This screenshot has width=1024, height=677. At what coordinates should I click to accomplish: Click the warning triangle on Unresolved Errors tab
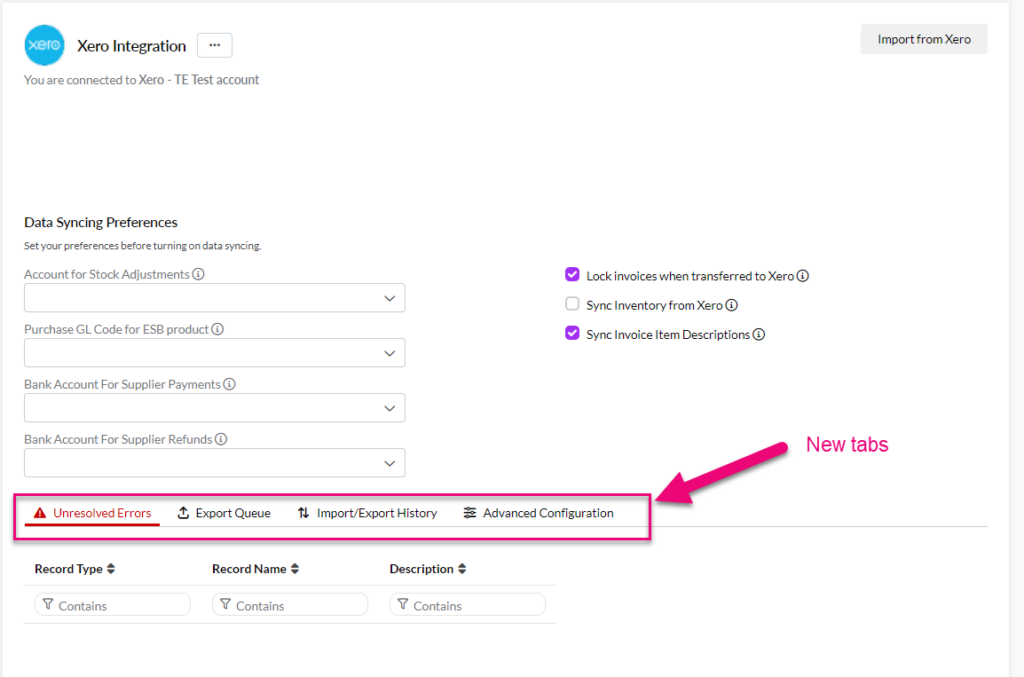38,513
